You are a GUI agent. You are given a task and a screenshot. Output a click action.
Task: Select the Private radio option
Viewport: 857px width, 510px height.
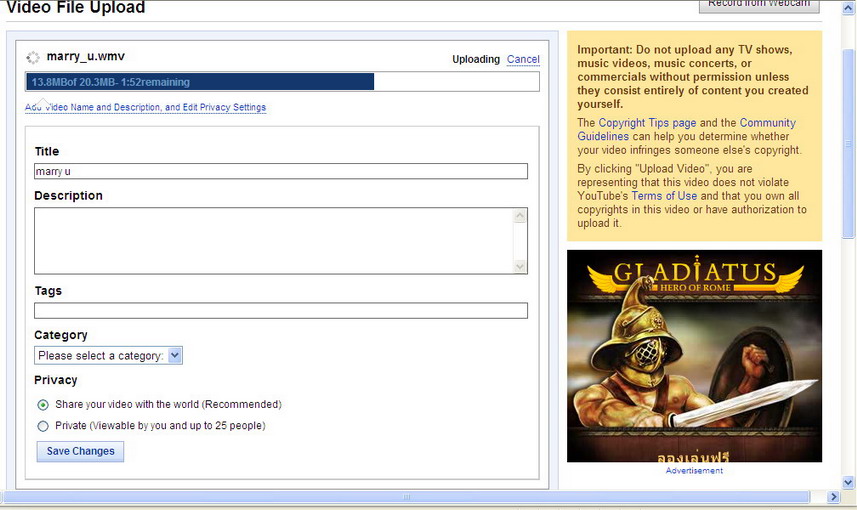point(43,426)
